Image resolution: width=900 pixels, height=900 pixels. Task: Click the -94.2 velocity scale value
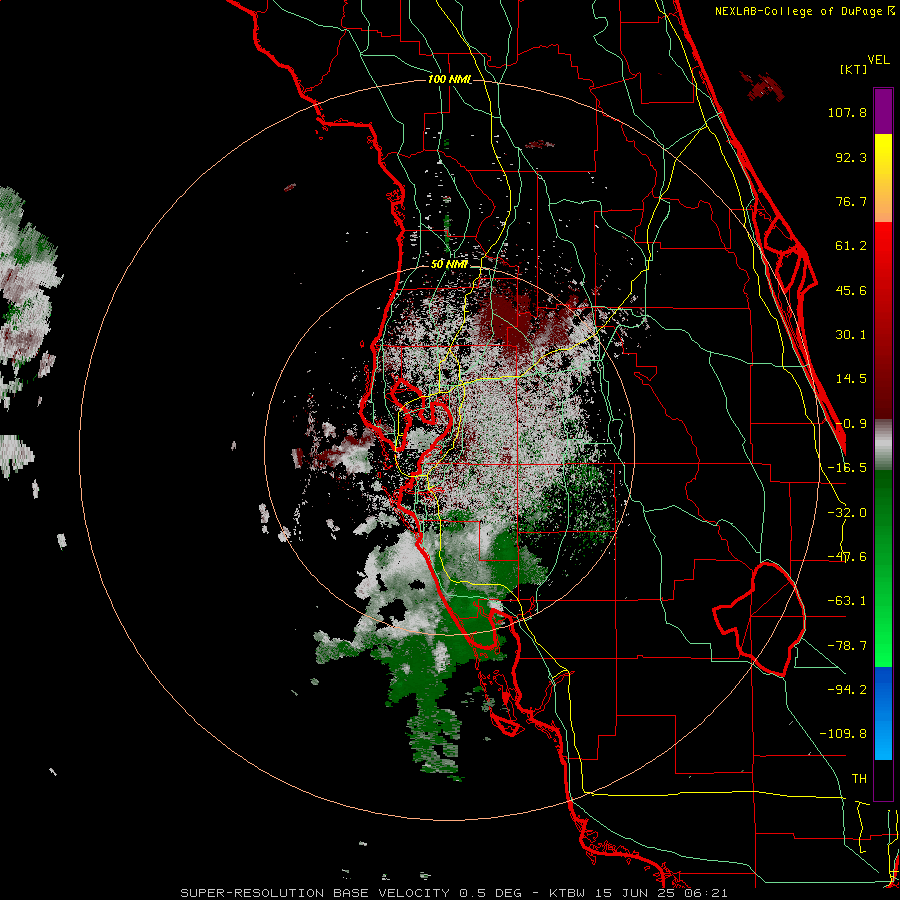[x=847, y=690]
